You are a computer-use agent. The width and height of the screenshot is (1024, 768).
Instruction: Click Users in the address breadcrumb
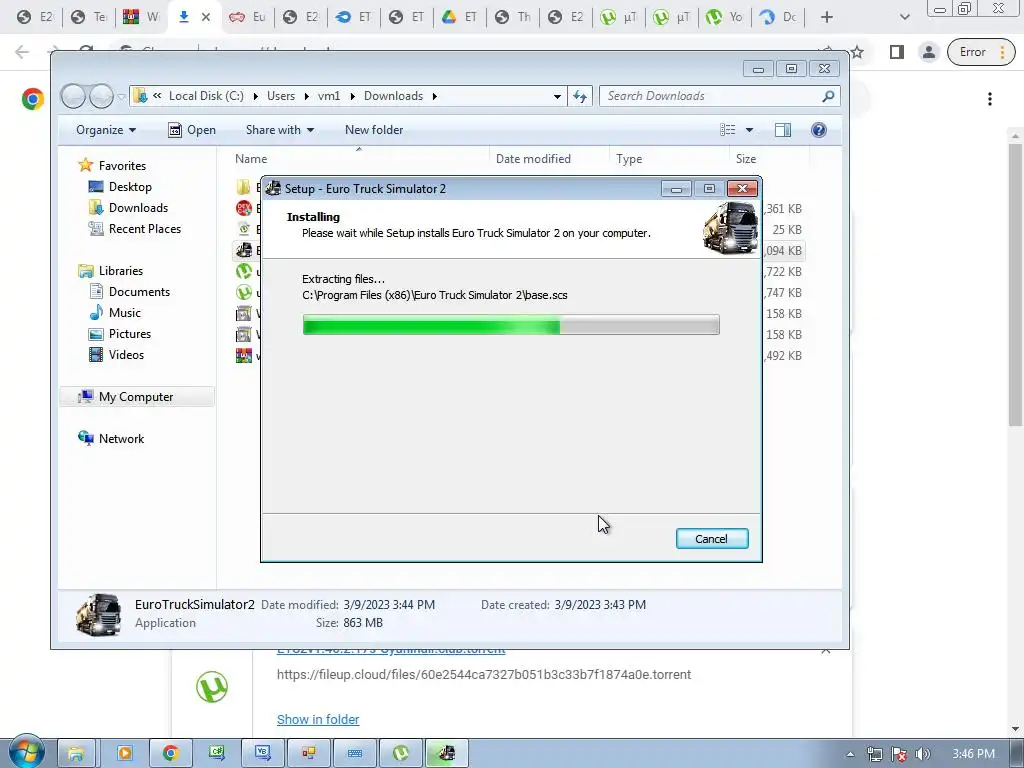tap(281, 96)
